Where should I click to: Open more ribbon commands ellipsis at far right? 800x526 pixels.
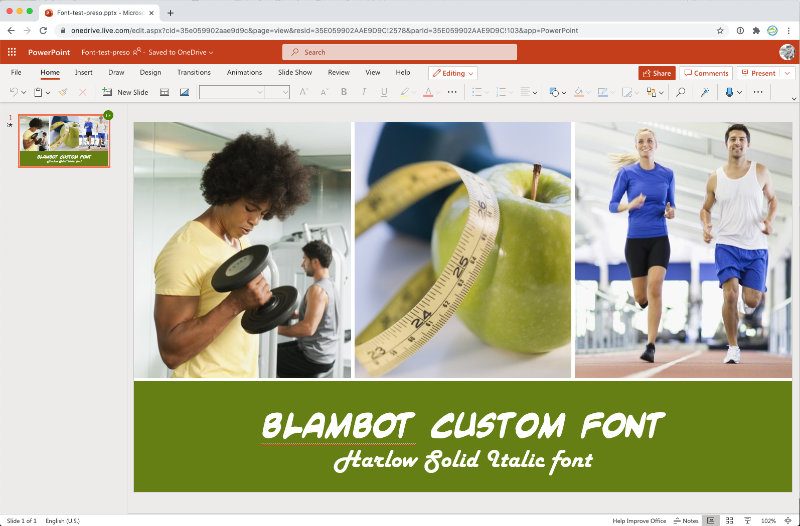pos(758,92)
